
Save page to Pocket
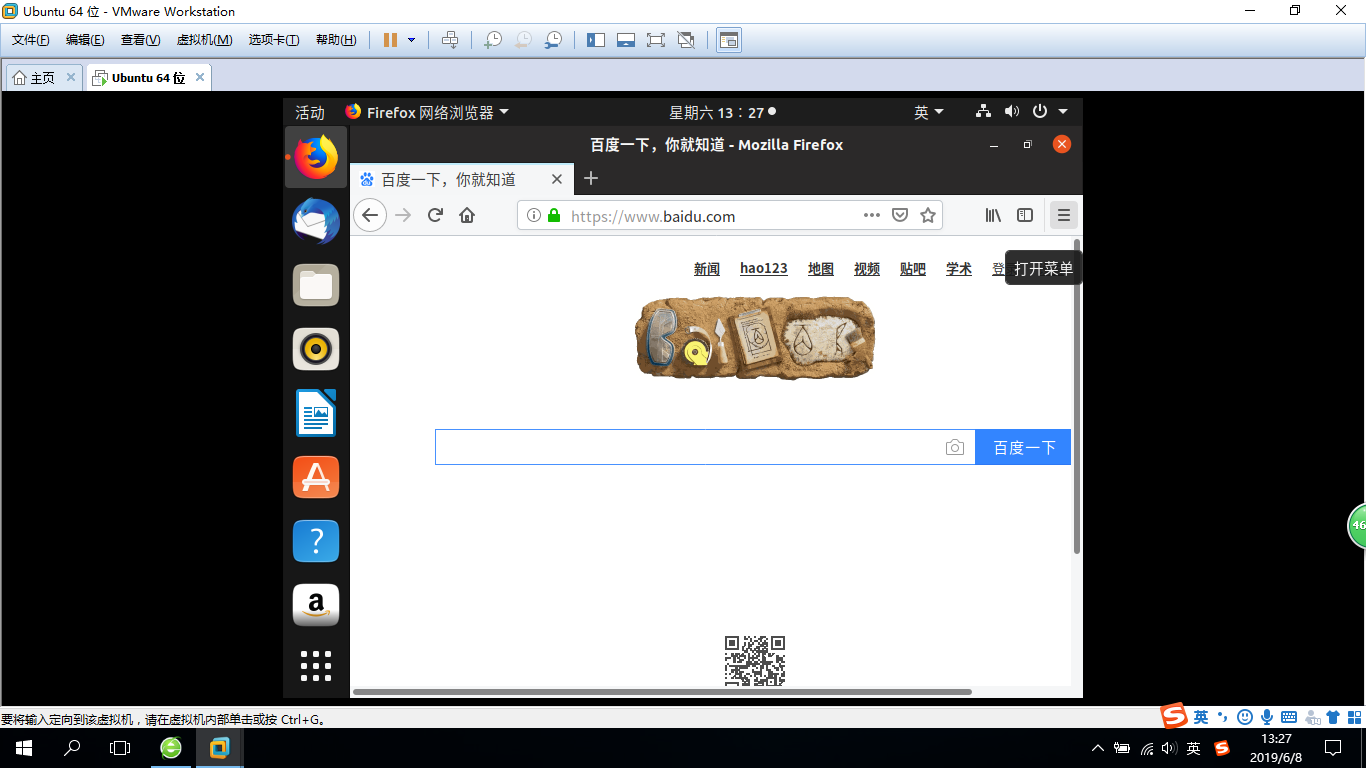click(900, 215)
